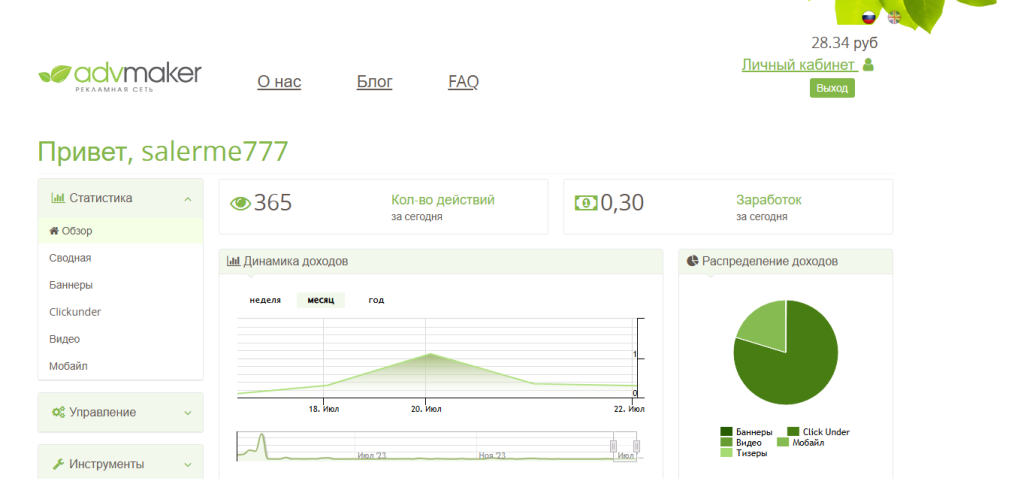The image size is (1024, 487).
Task: Expand the Инструменты section chevron
Action: [x=187, y=465]
